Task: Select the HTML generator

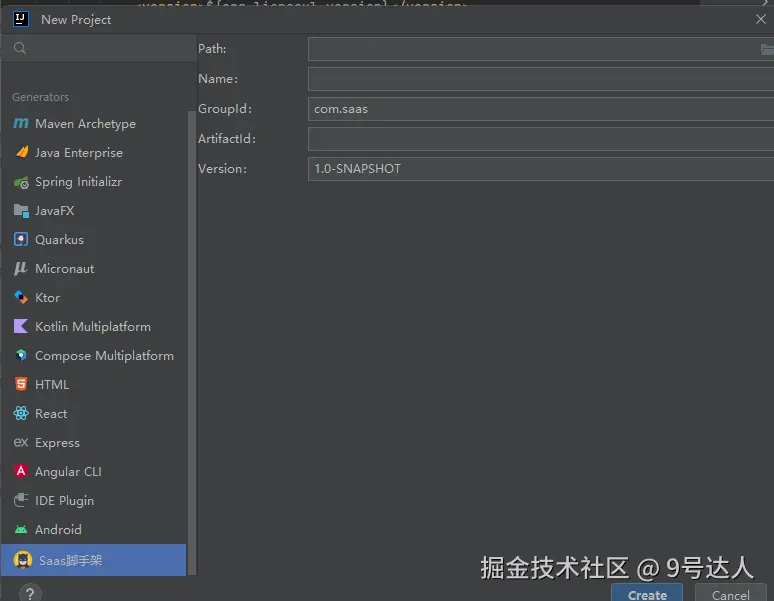Action: pos(93,384)
